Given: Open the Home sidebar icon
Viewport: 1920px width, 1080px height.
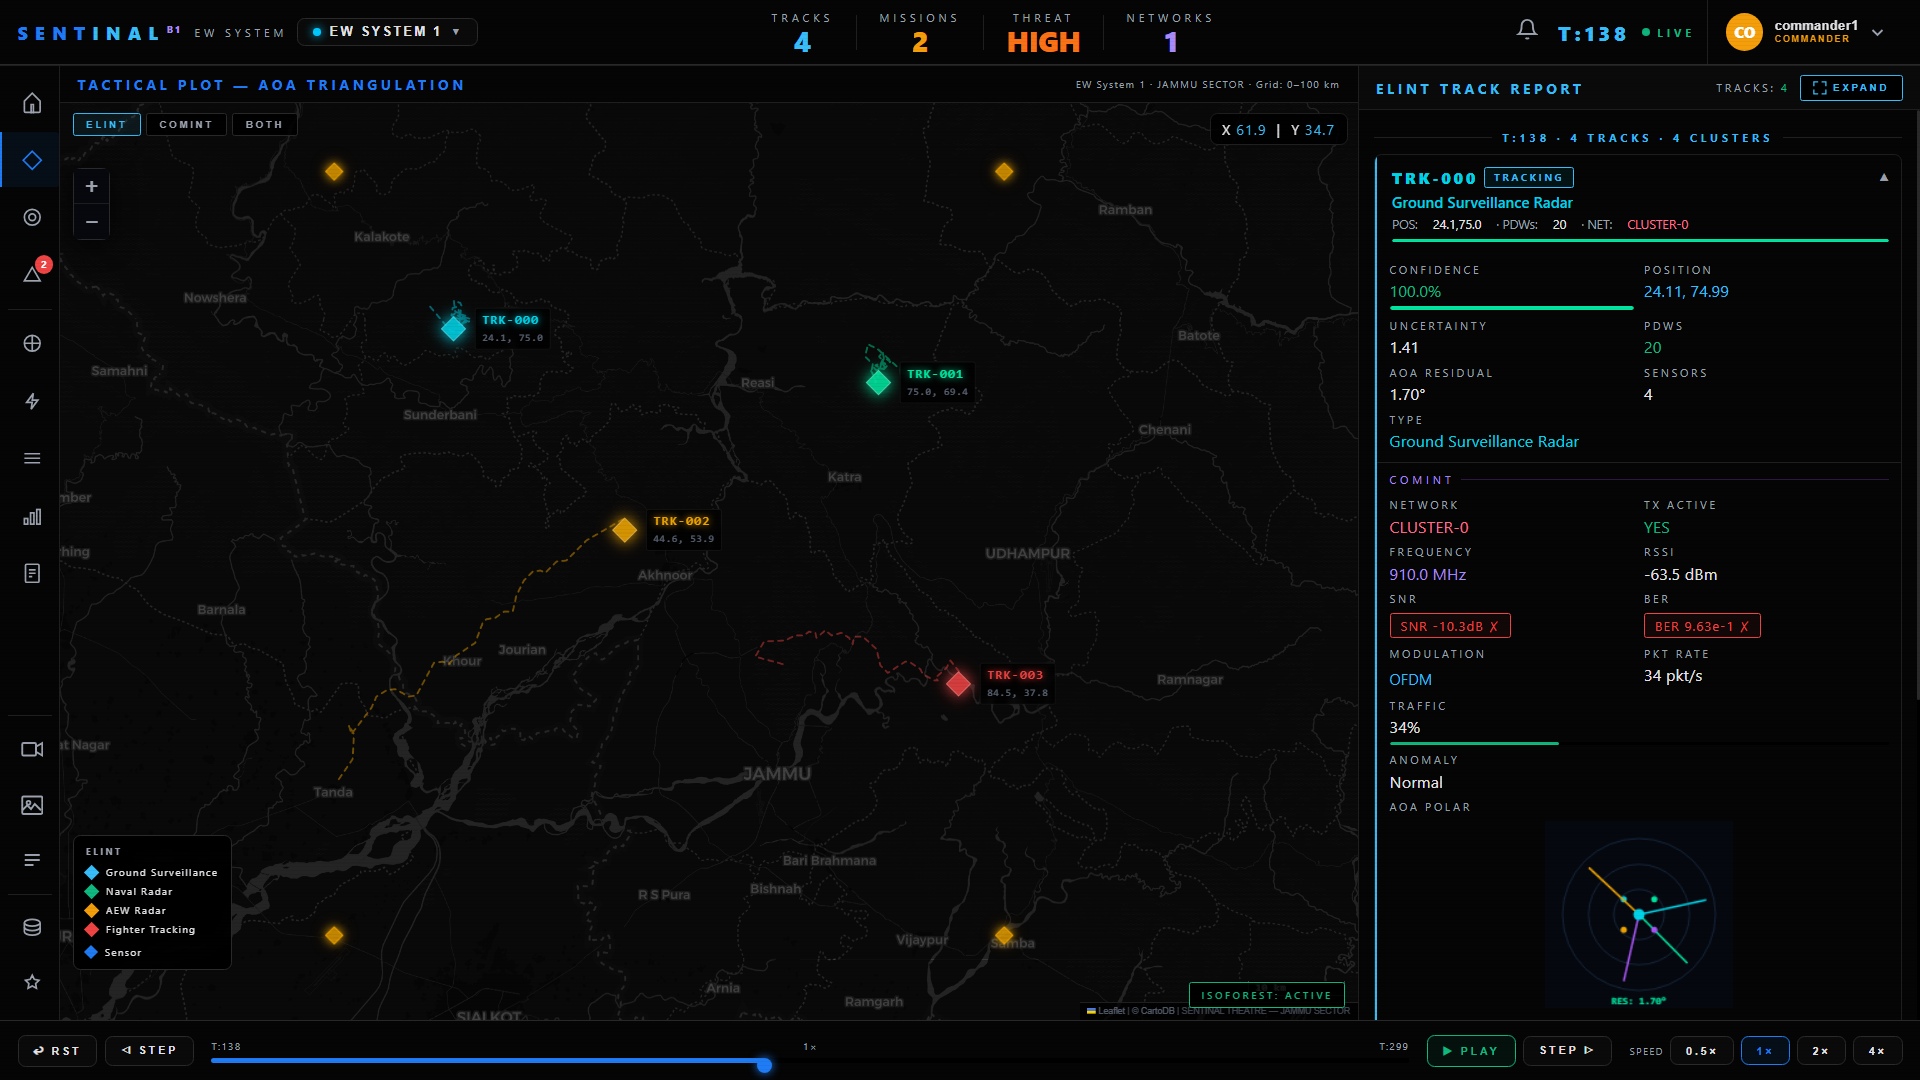Looking at the screenshot, I should [x=32, y=103].
